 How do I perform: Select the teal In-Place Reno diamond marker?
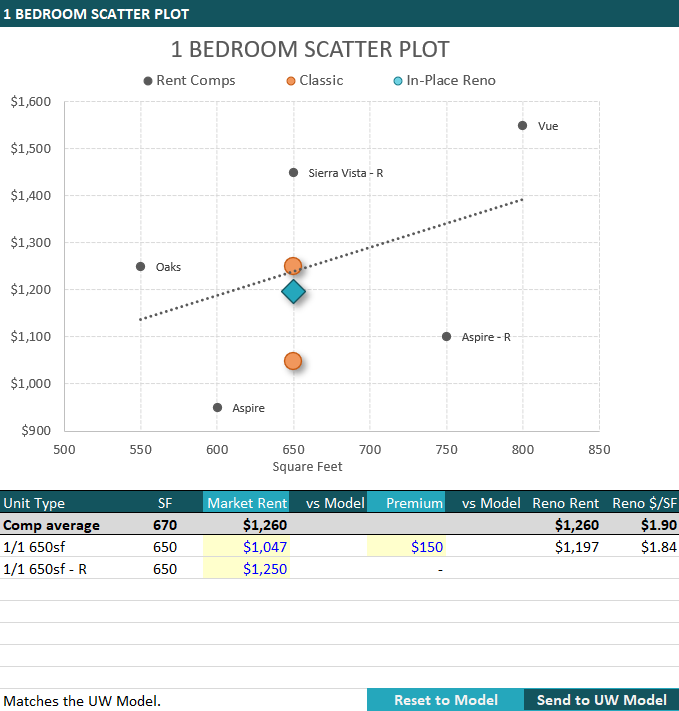293,292
